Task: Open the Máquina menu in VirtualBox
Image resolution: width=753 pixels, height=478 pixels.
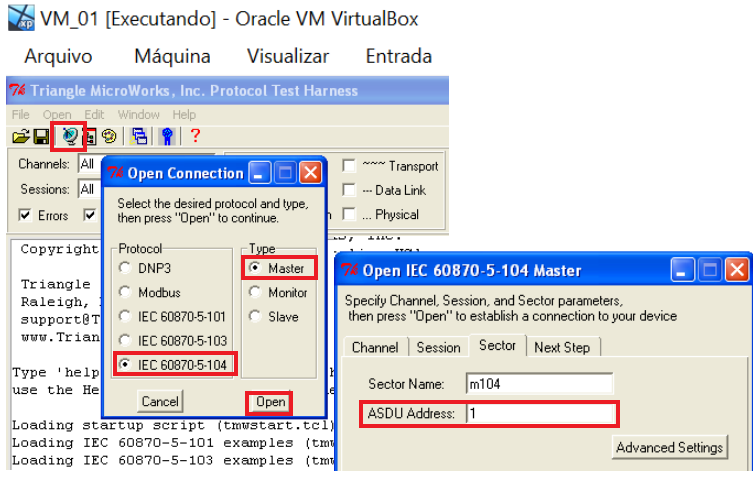Action: tap(172, 56)
